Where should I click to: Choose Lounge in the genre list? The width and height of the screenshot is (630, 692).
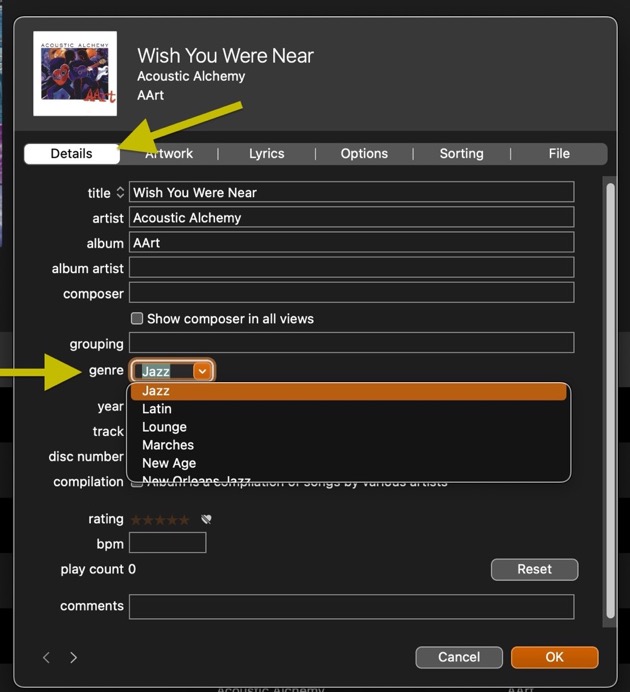tap(349, 427)
